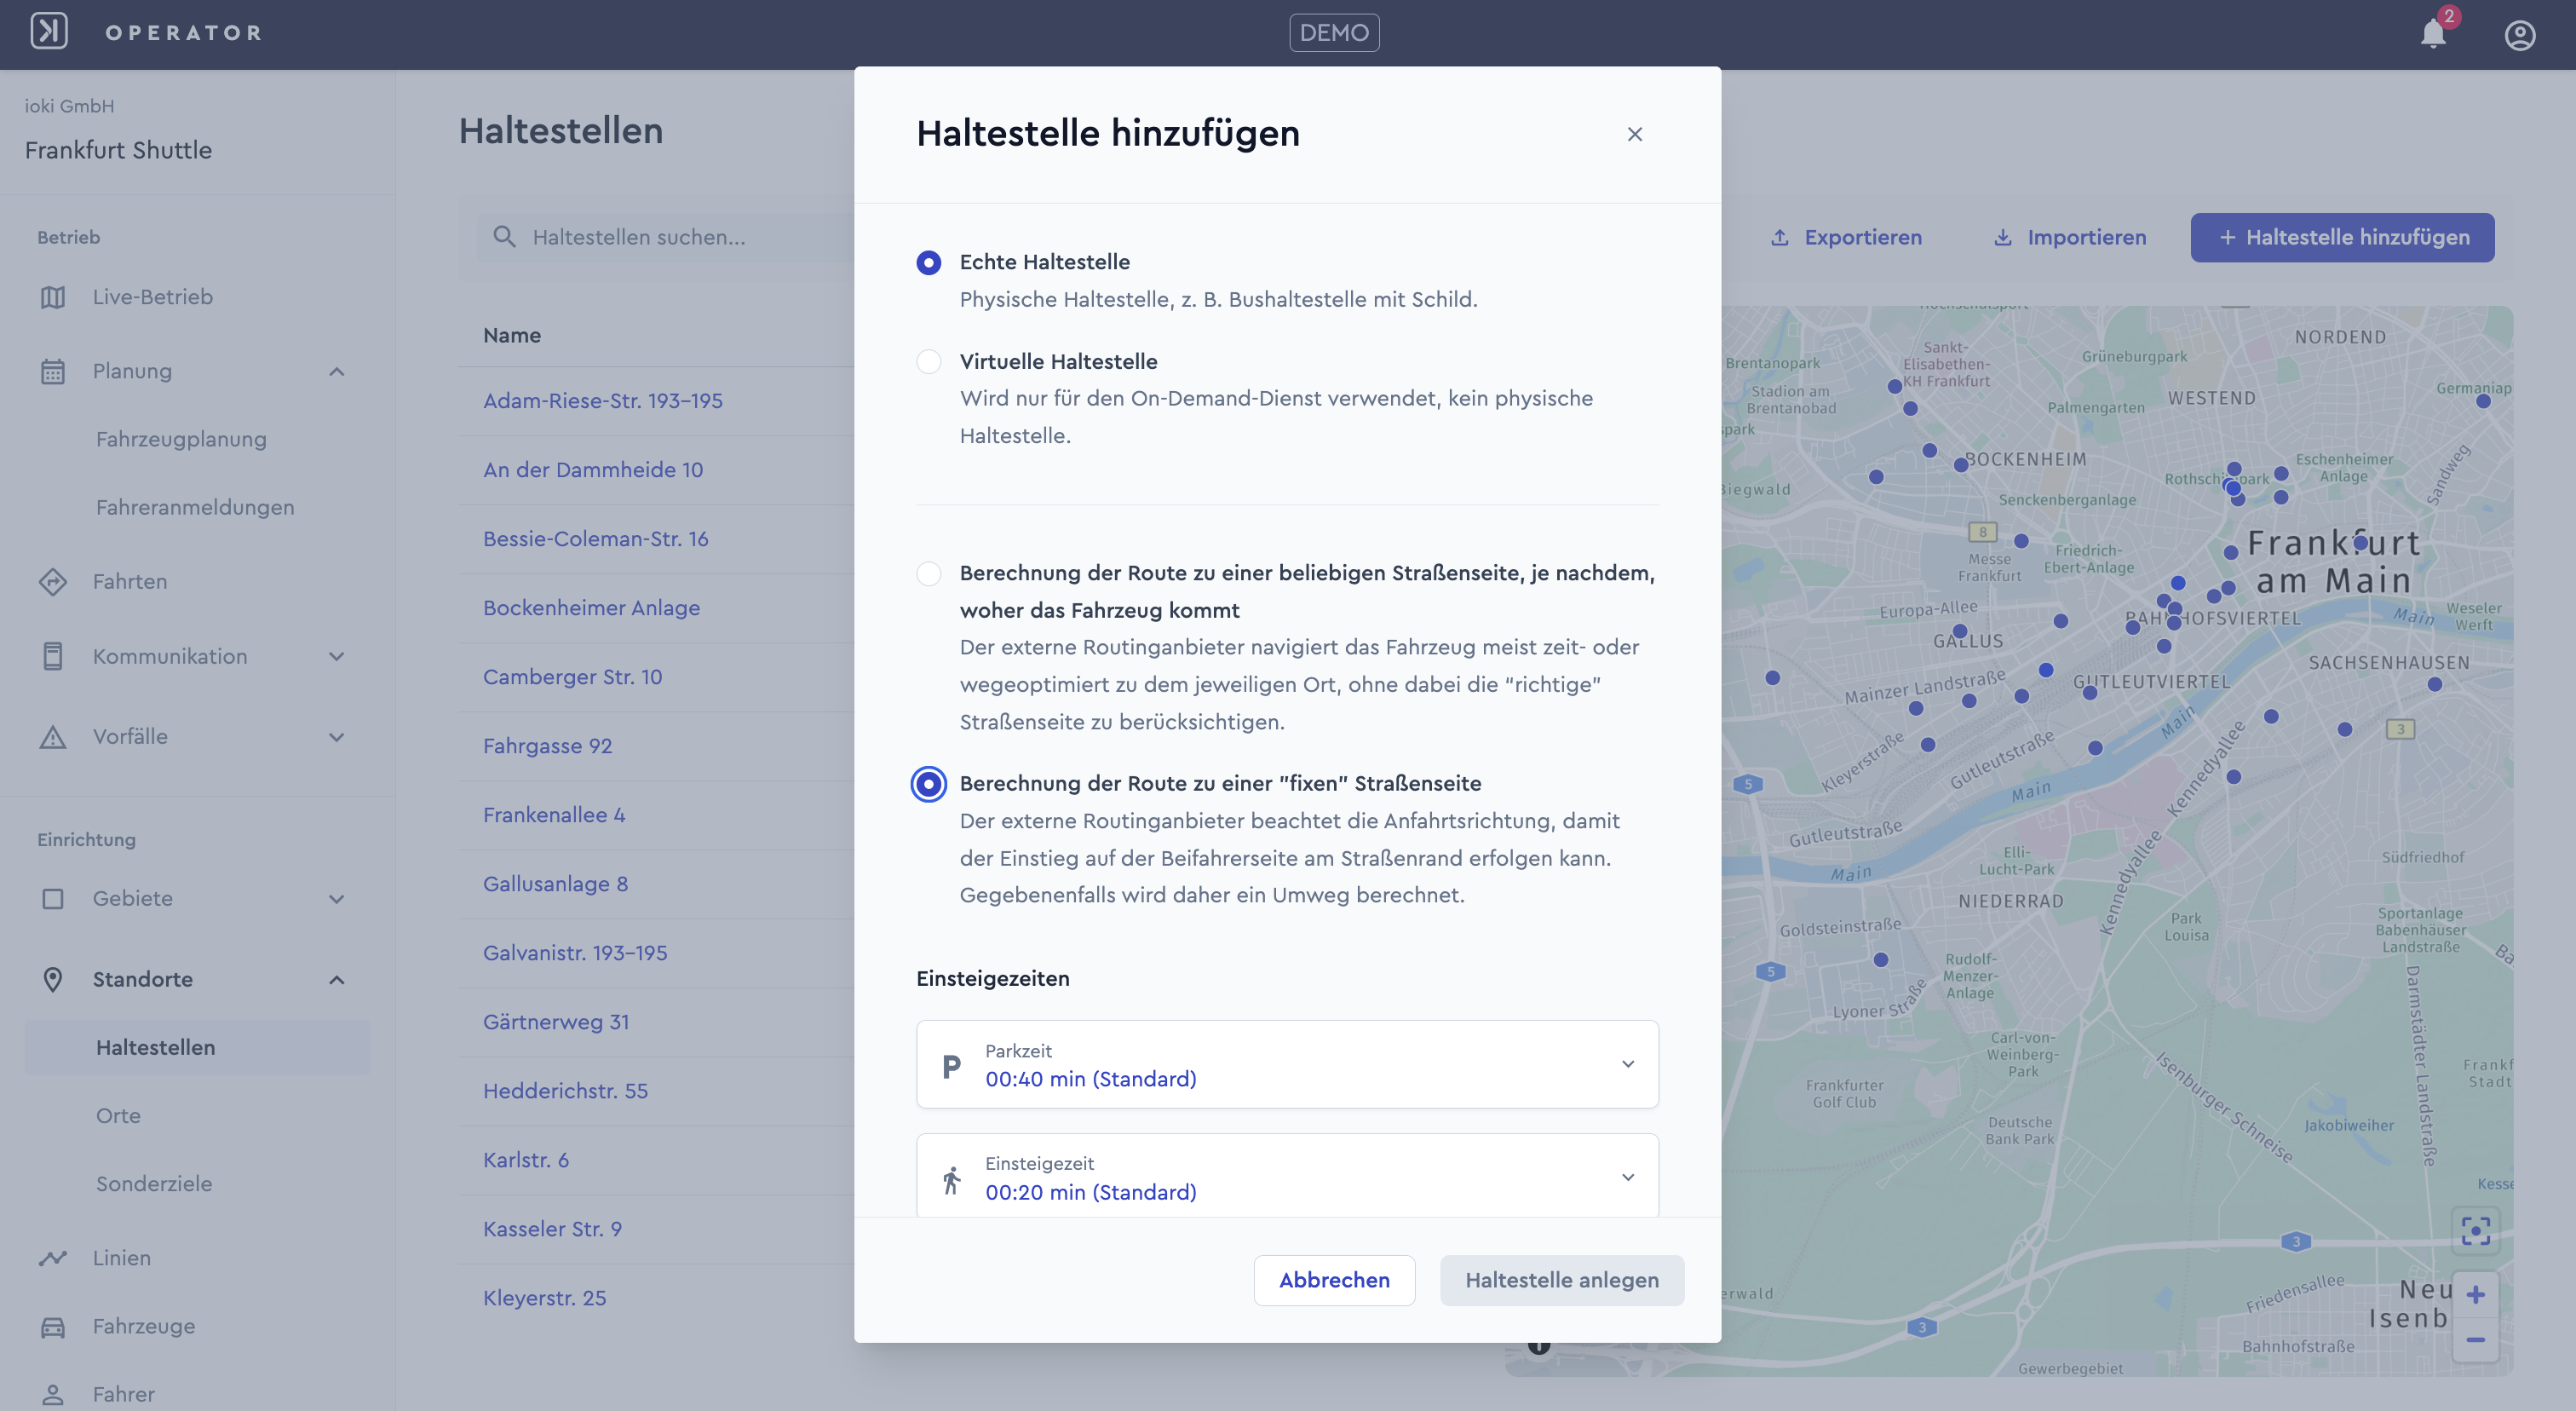Expand the Gebiete section chevron
This screenshot has height=1411, width=2576.
(x=337, y=898)
